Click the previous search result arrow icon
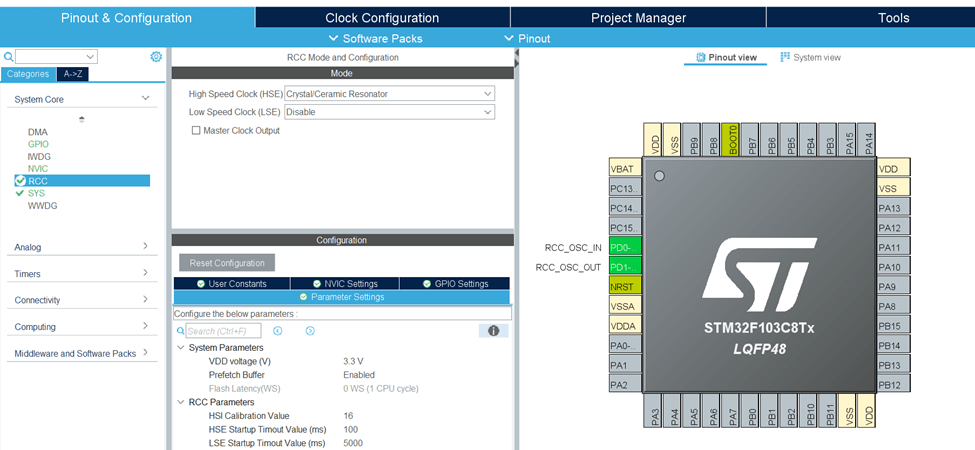 278,331
